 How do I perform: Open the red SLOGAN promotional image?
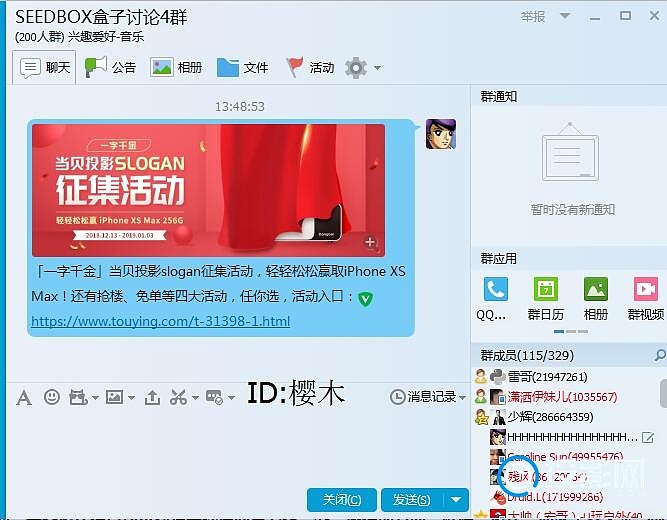click(208, 190)
